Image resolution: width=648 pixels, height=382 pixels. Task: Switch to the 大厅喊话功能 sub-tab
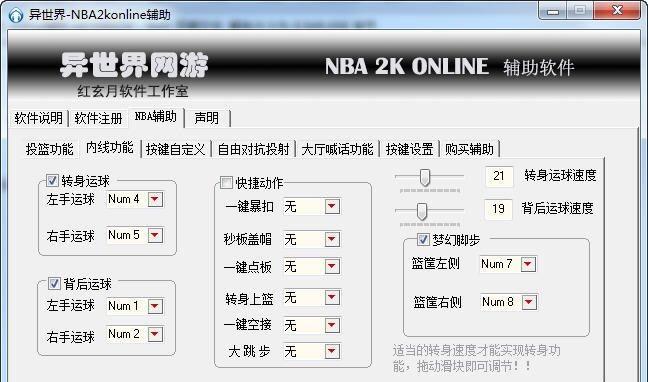[337, 149]
